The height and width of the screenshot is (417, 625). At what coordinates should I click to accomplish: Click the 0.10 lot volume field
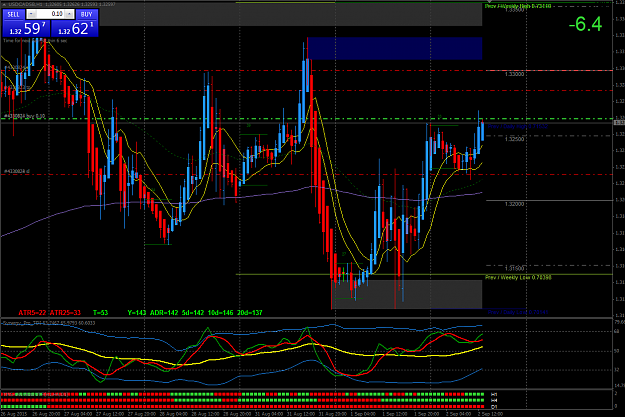coord(51,14)
